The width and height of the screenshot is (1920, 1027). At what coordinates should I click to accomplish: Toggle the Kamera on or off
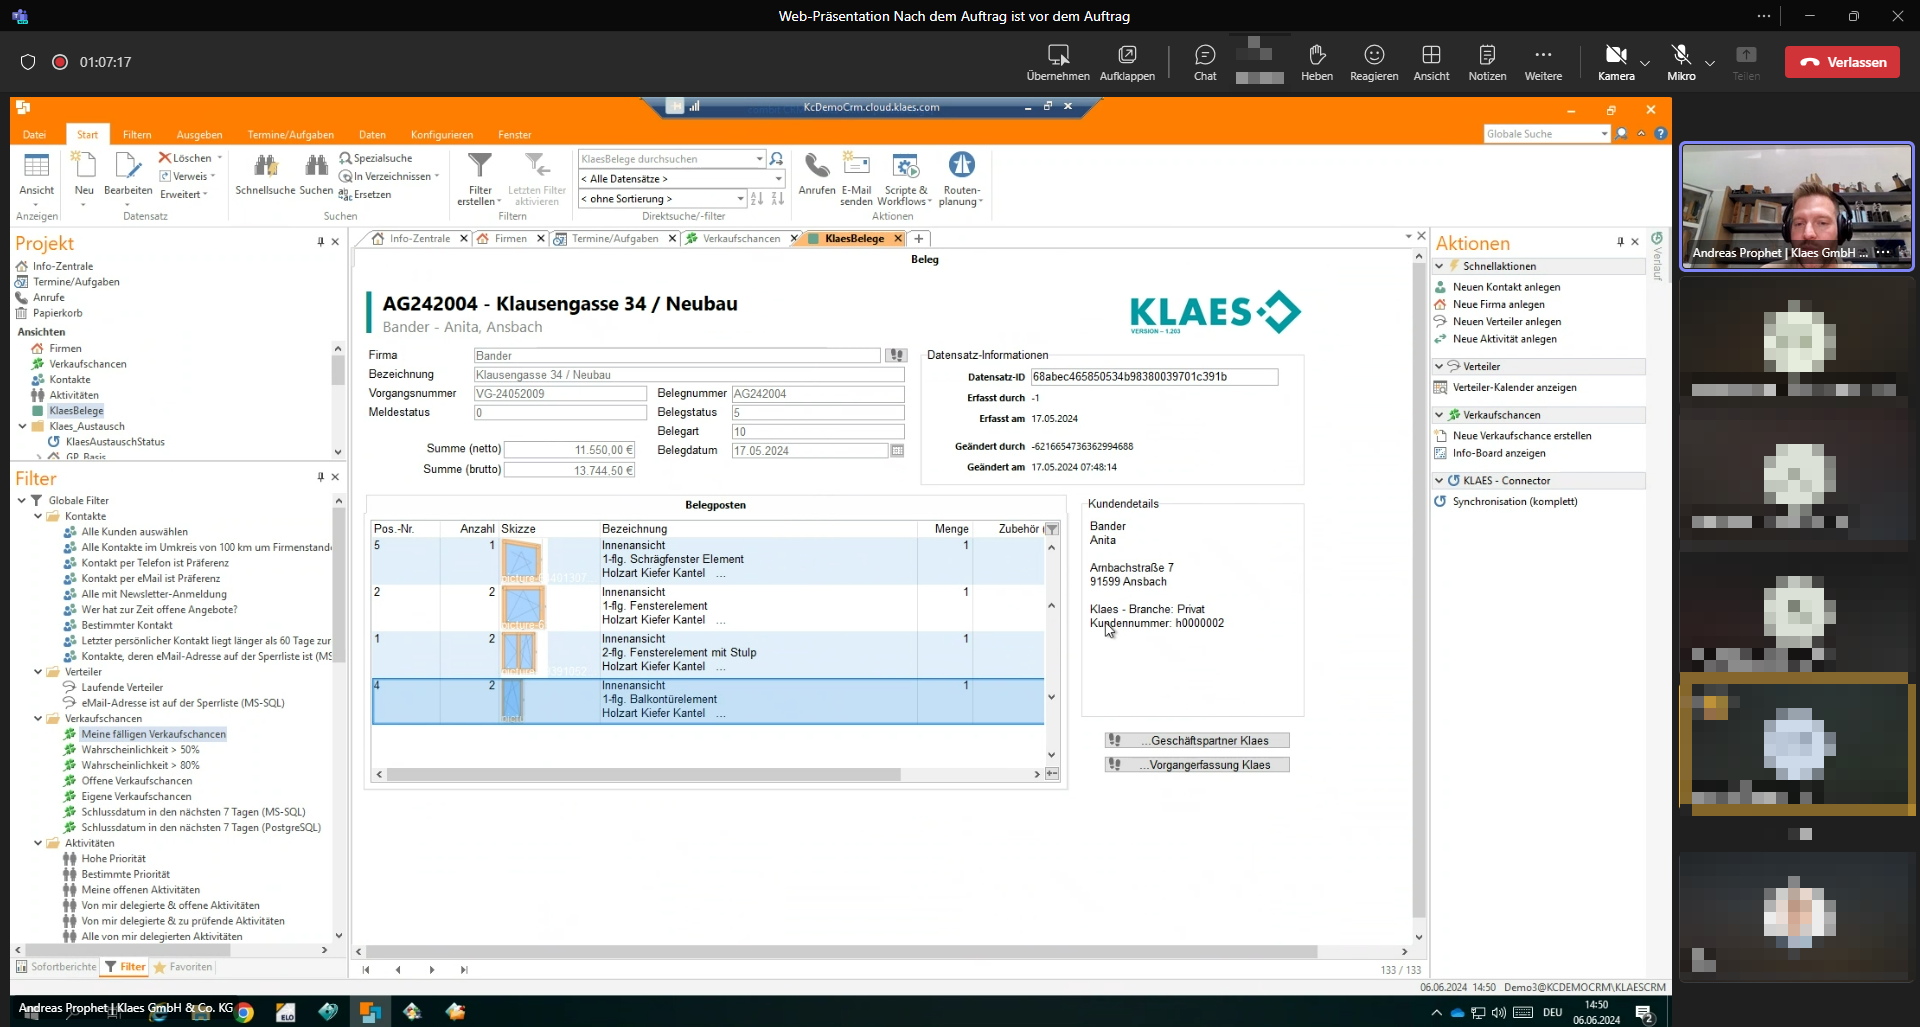(x=1616, y=62)
